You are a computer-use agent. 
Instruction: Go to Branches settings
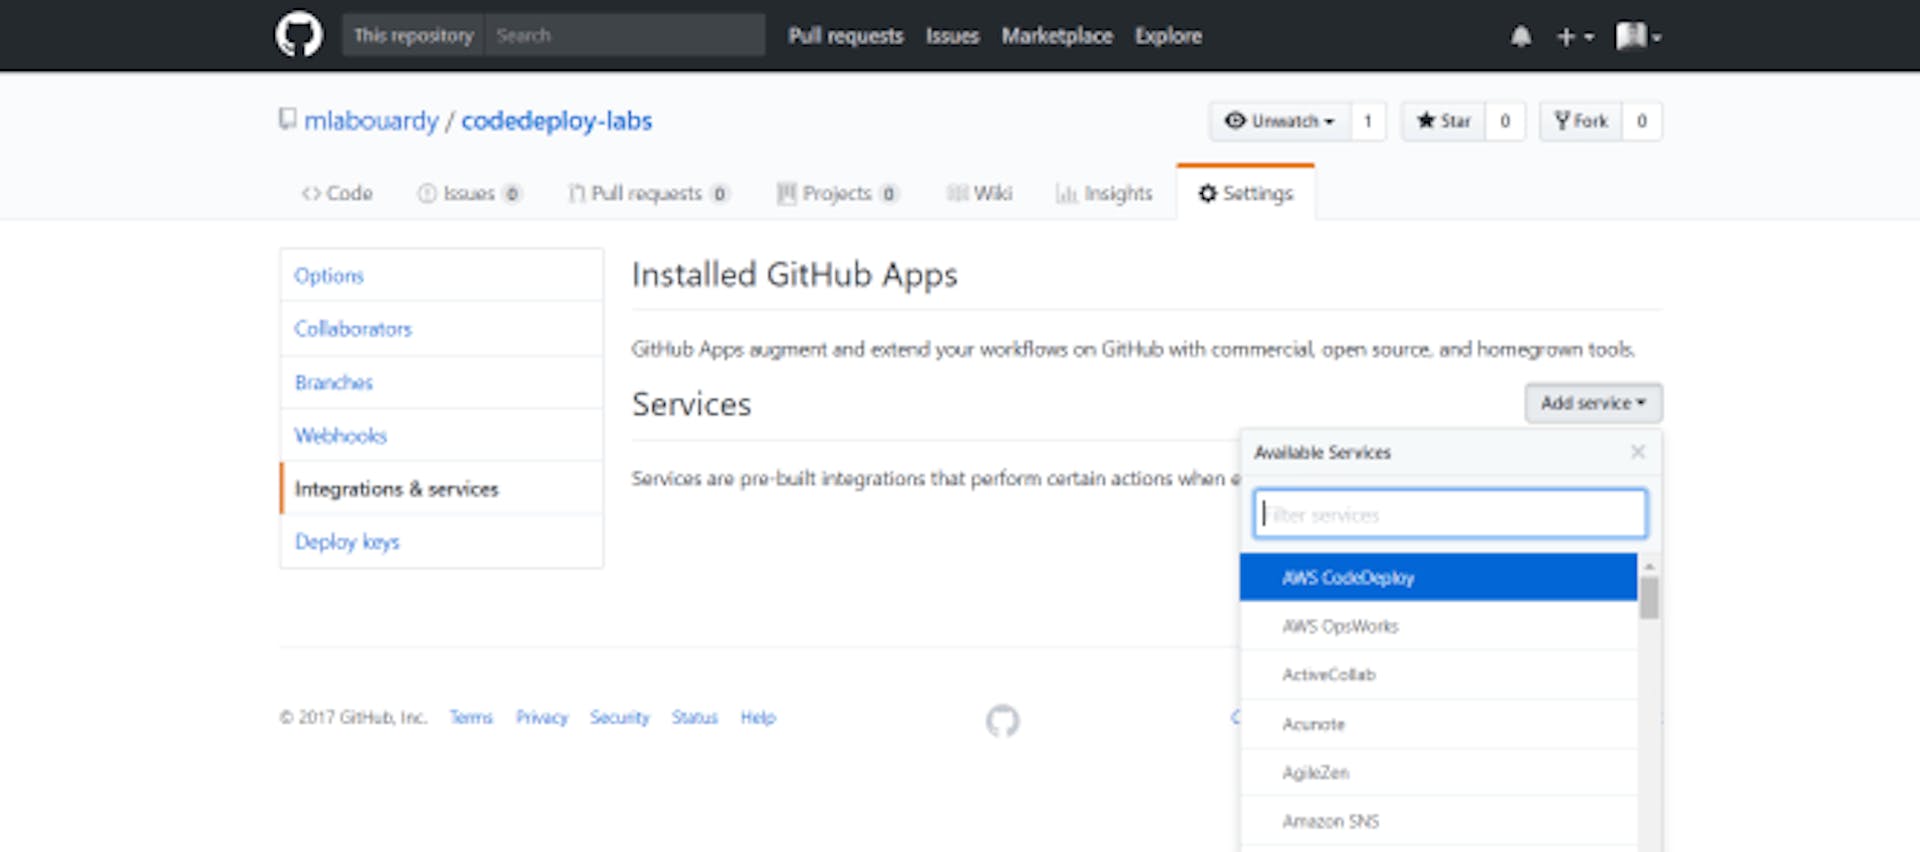point(441,382)
